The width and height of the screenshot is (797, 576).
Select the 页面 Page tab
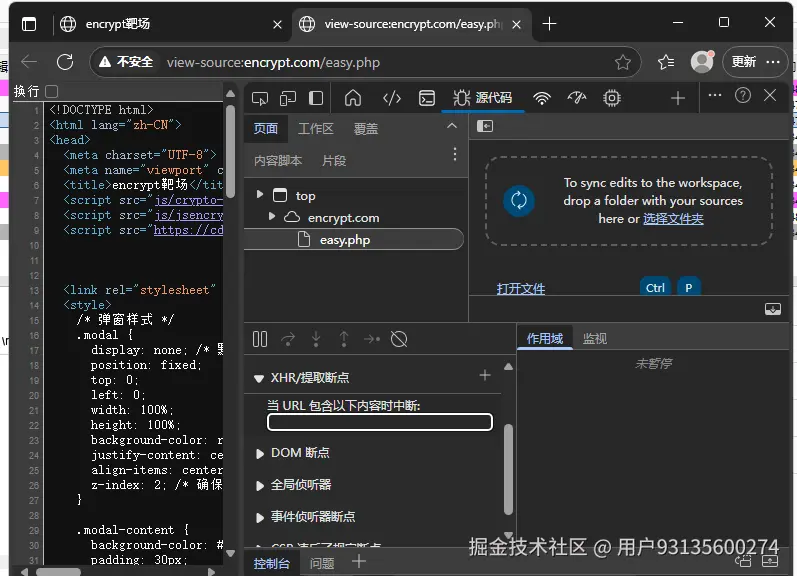[x=266, y=129]
